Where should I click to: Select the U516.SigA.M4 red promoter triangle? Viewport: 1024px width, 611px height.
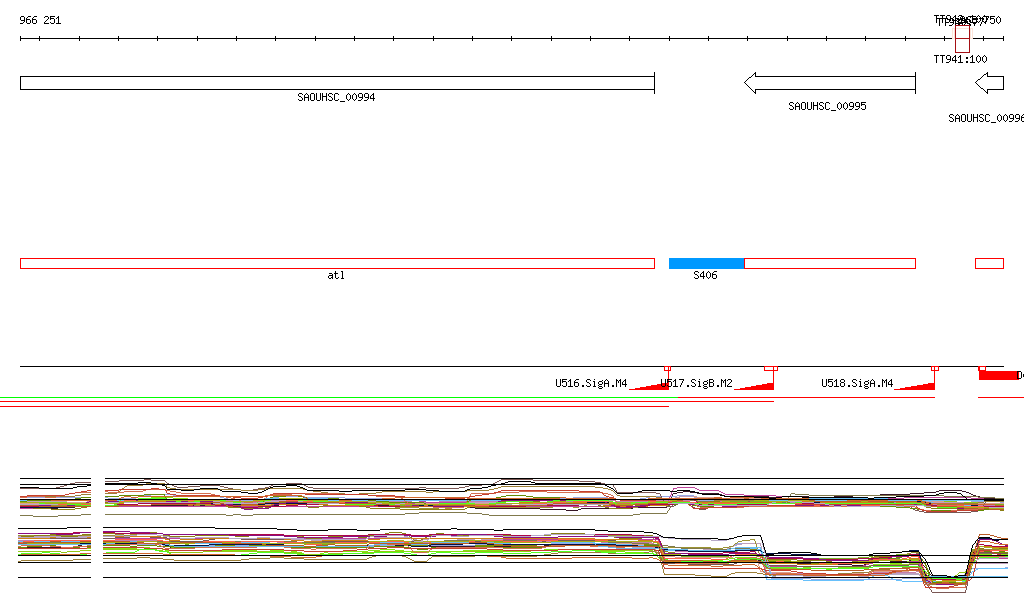point(652,385)
